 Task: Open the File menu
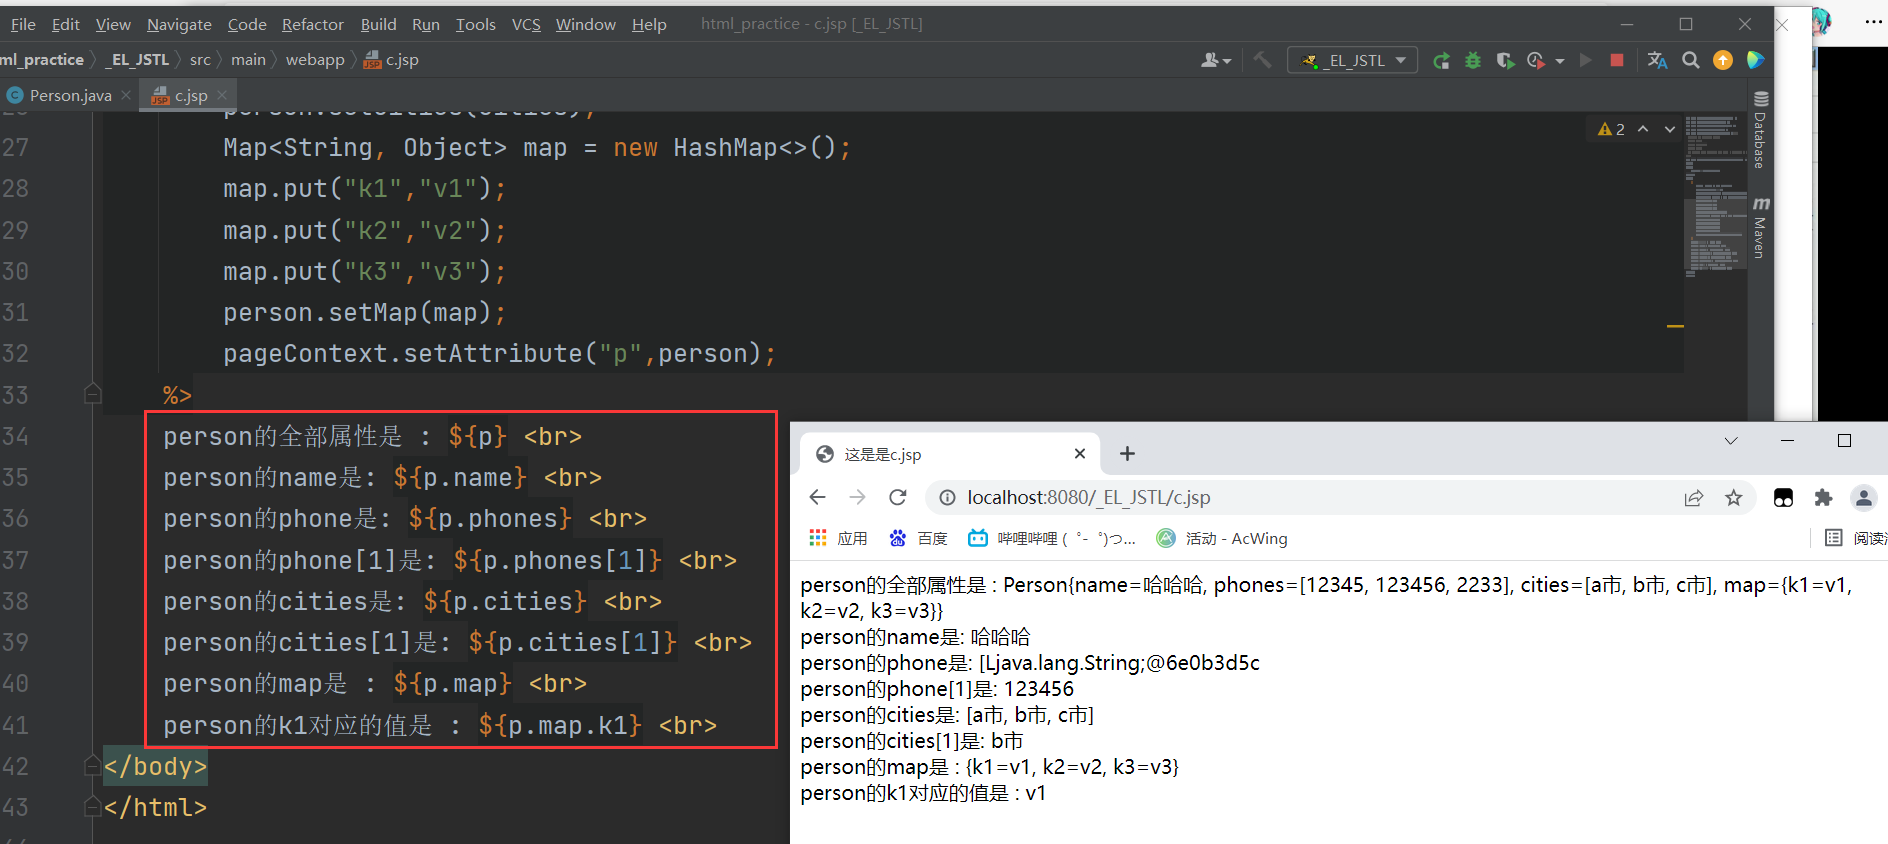[x=23, y=24]
